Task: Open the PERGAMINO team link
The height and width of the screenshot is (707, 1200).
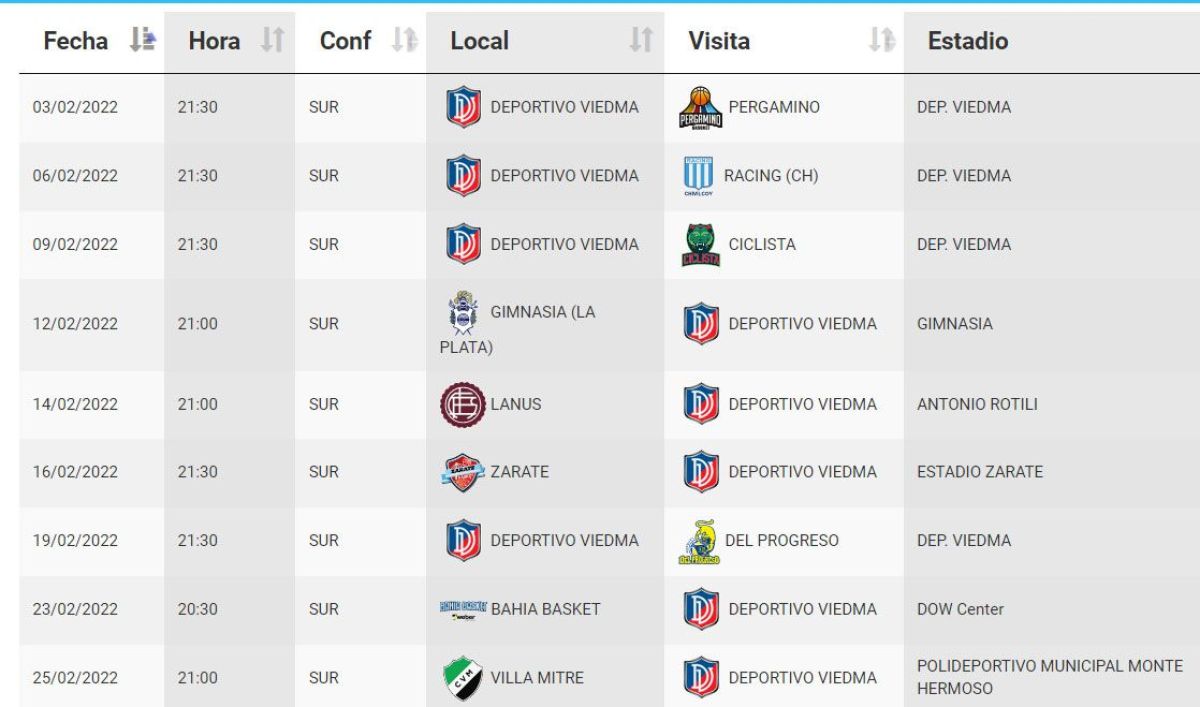Action: click(x=773, y=107)
